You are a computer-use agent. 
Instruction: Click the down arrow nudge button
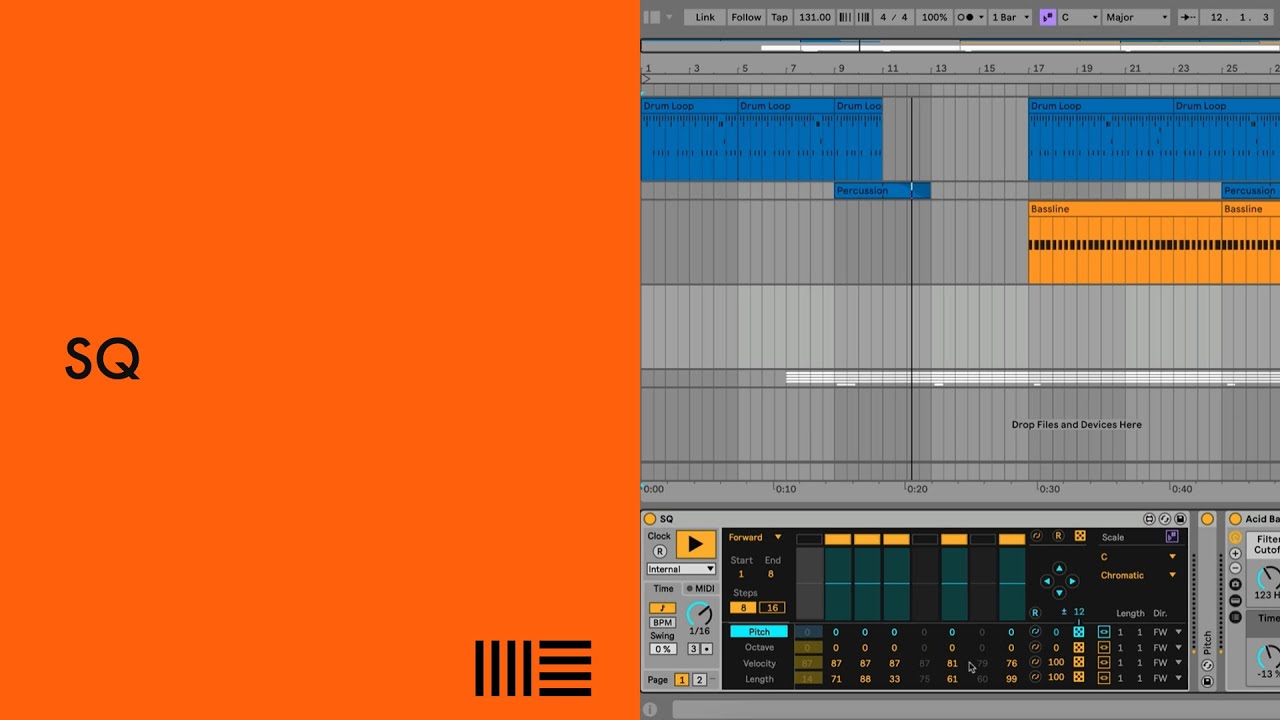pos(1059,593)
